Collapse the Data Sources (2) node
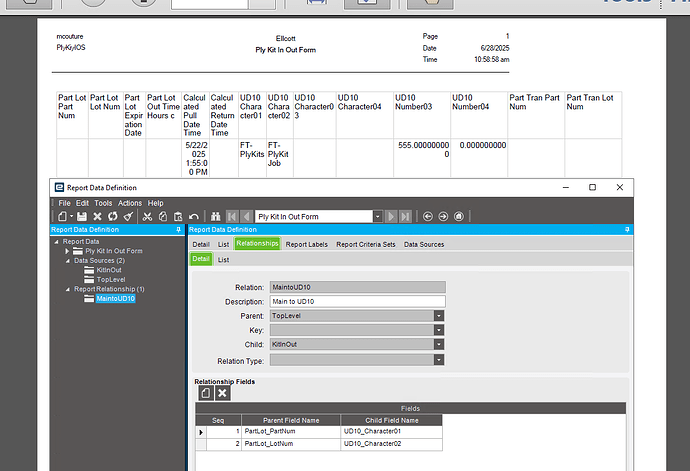Image resolution: width=690 pixels, height=471 pixels. click(x=68, y=261)
